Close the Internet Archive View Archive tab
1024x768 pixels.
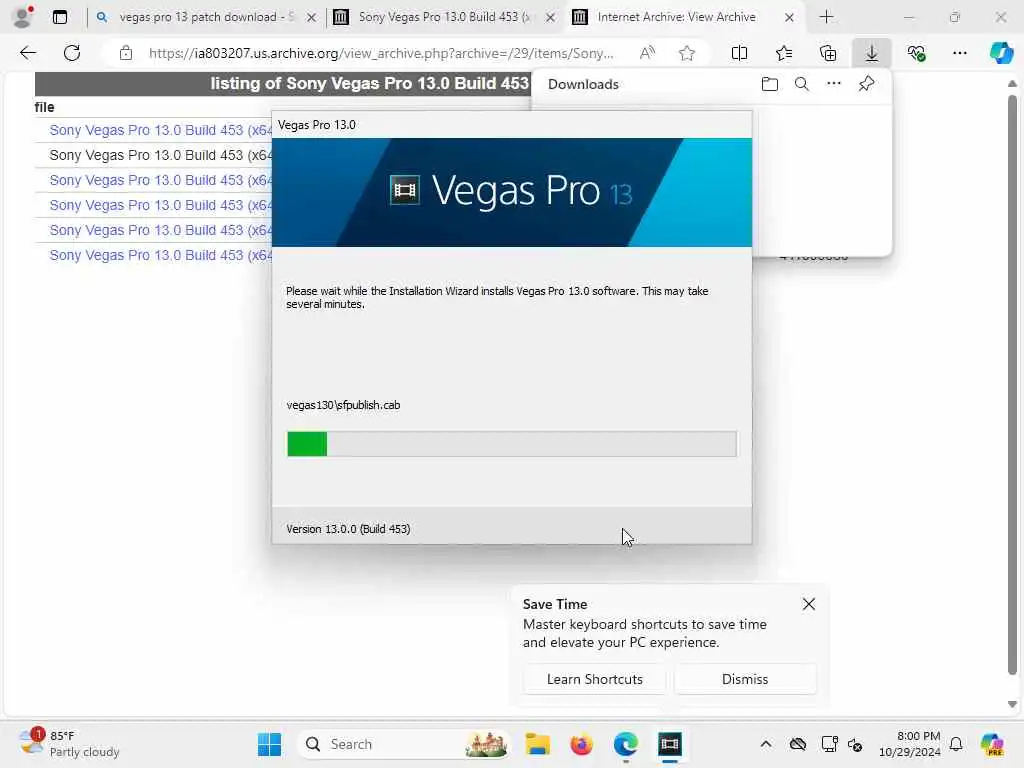click(789, 18)
